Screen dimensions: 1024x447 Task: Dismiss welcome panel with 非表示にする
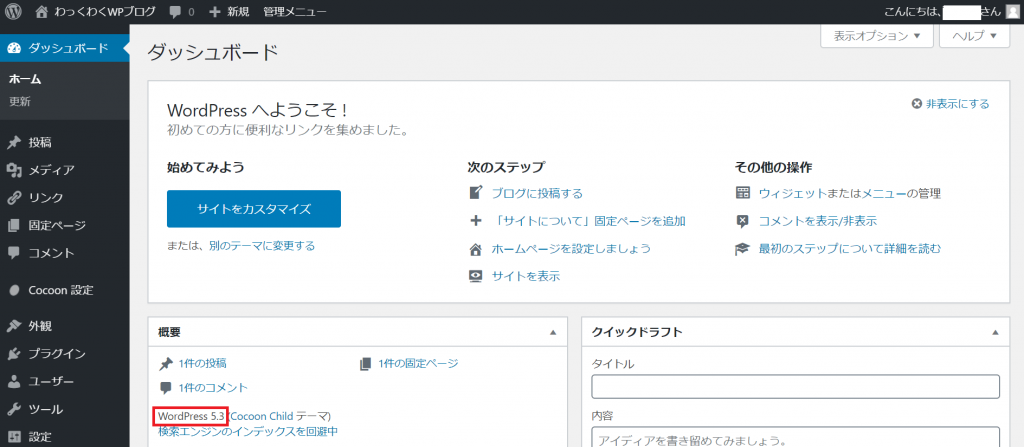point(950,104)
